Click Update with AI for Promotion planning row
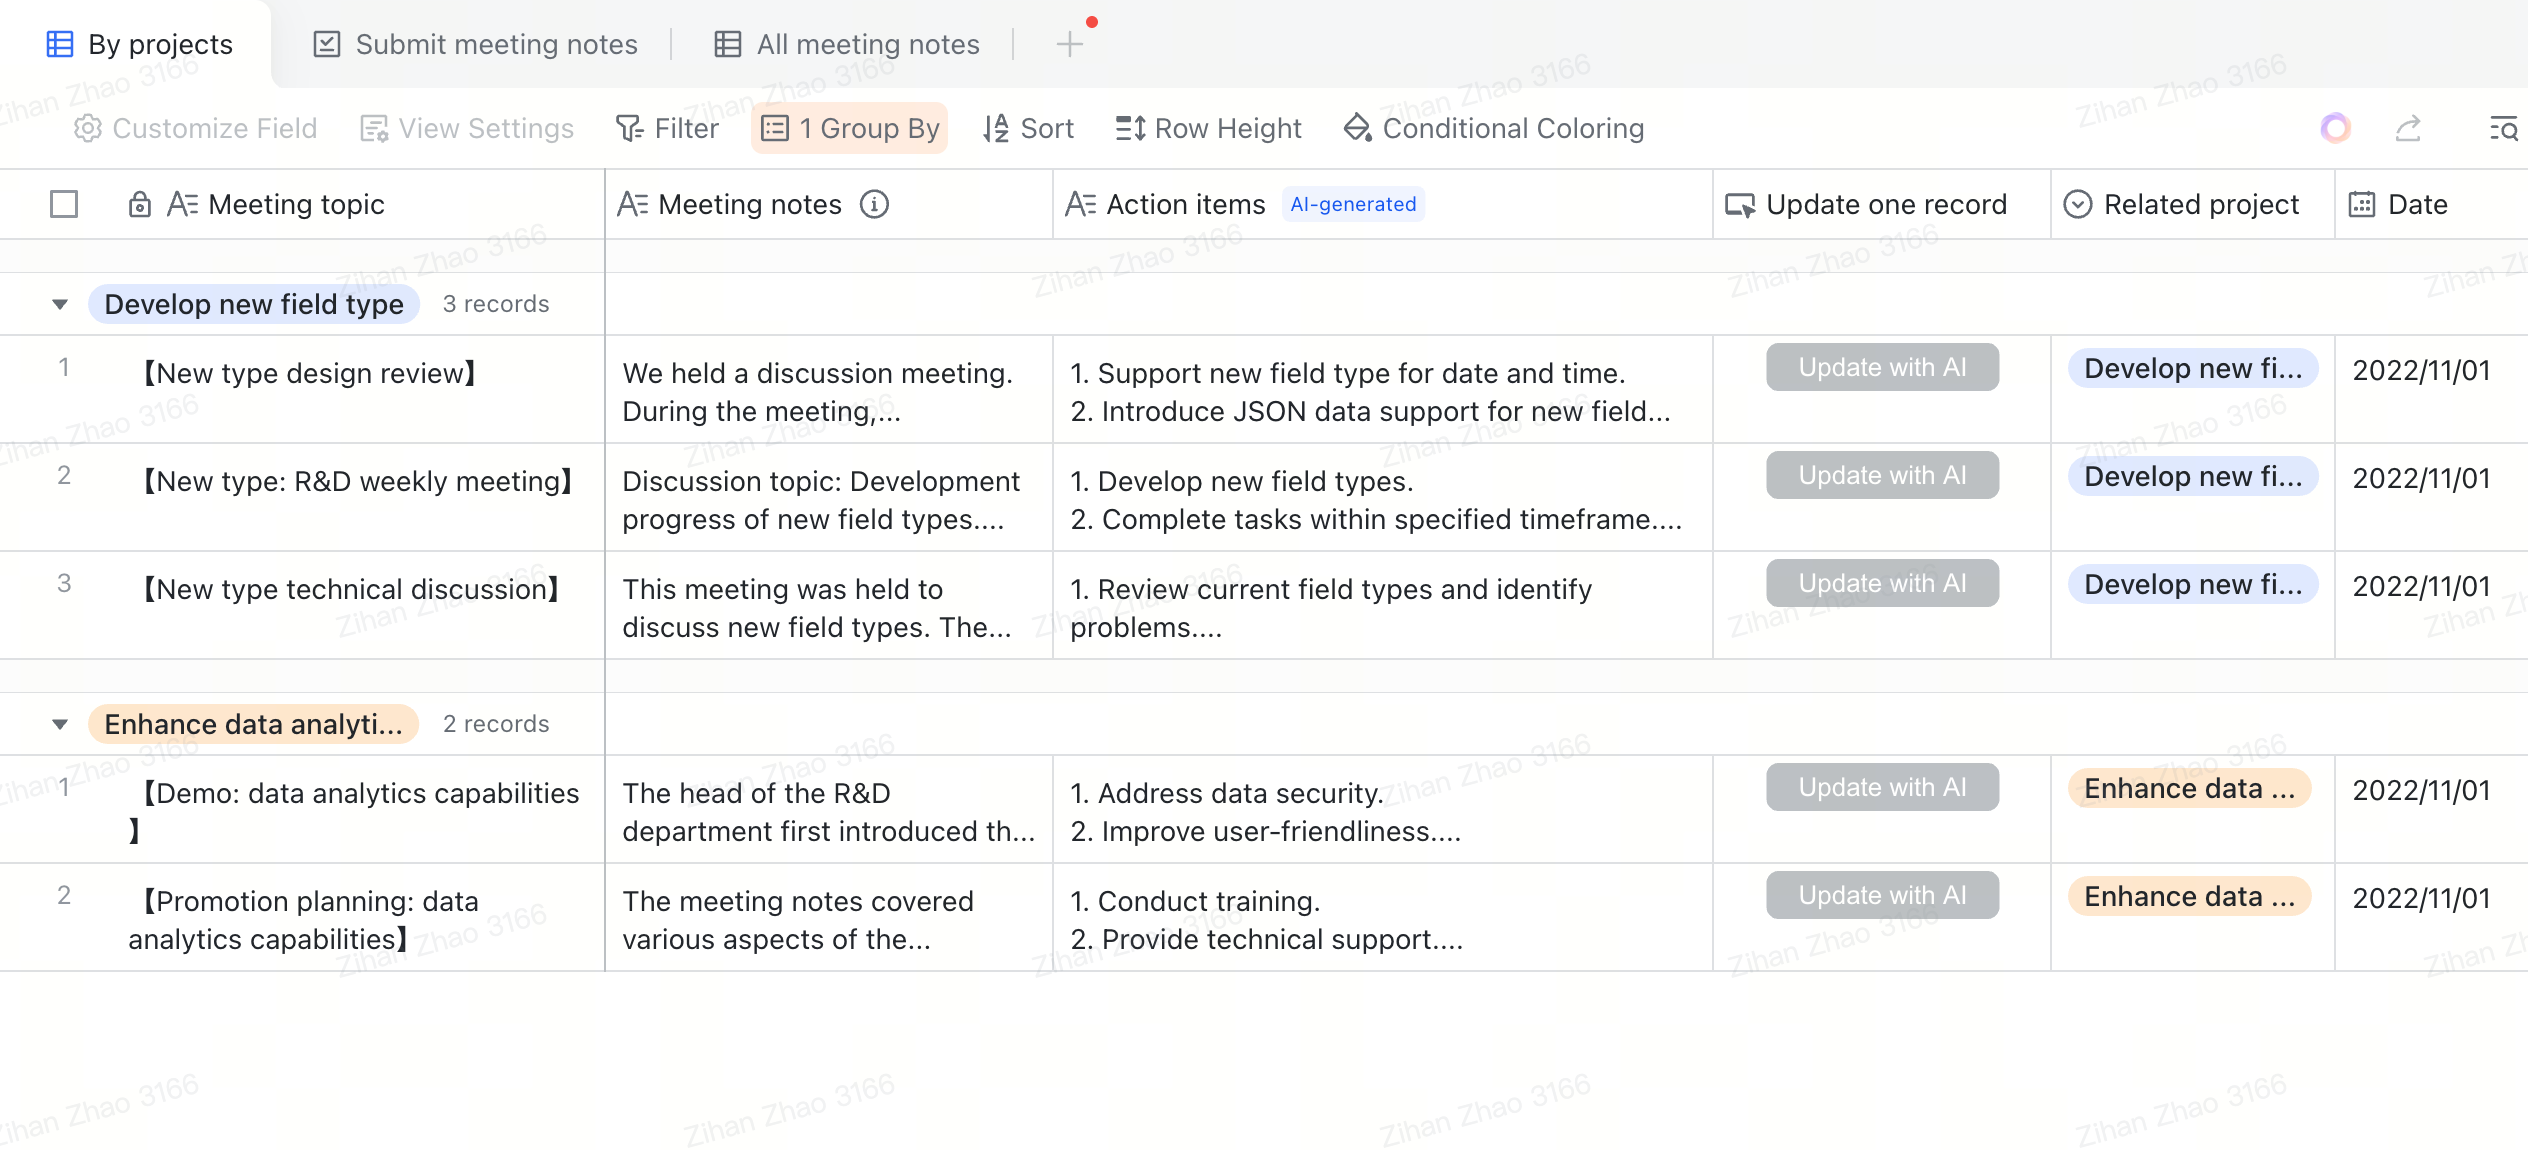This screenshot has height=1150, width=2528. pyautogui.click(x=1882, y=895)
